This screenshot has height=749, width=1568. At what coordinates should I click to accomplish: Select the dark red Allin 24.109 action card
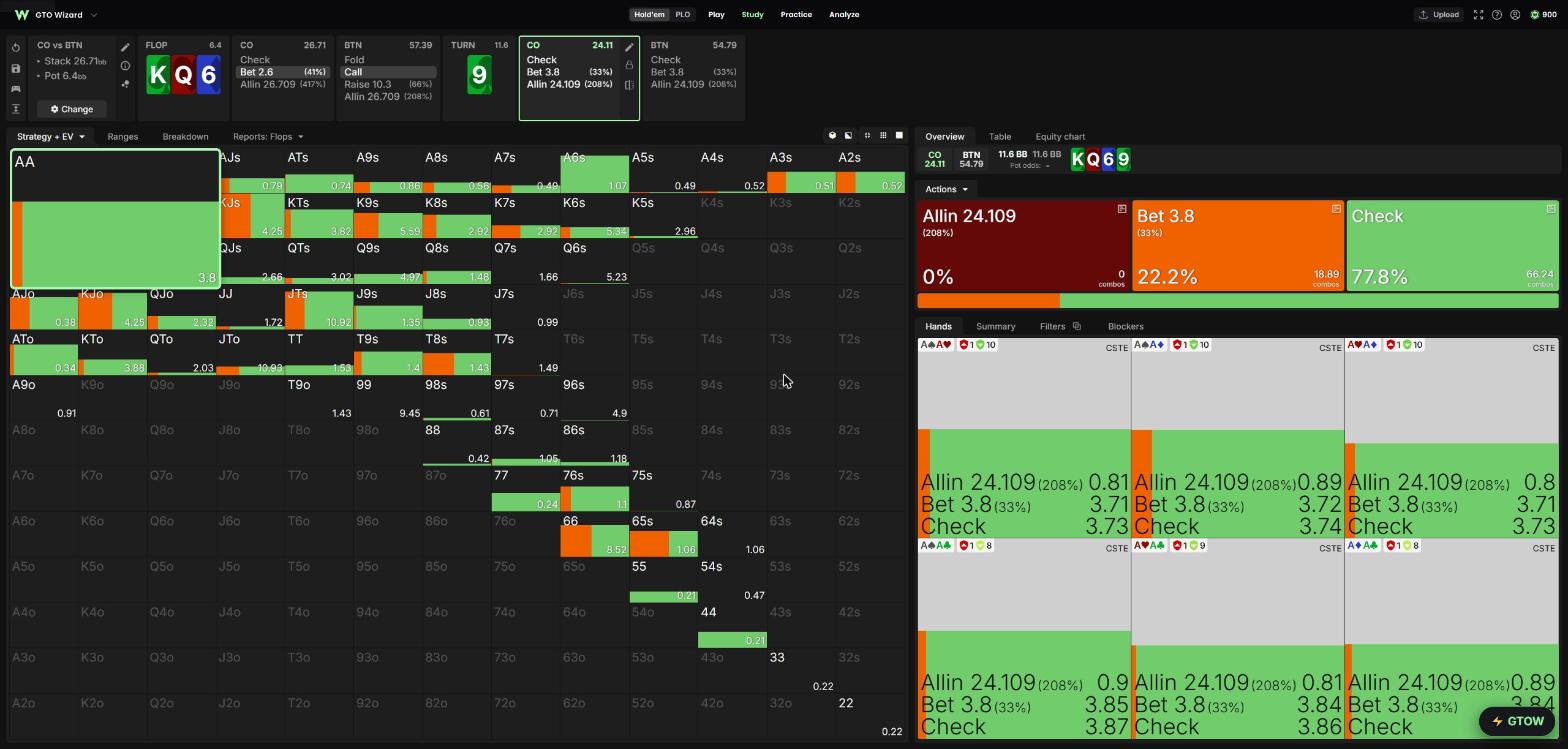point(1024,246)
